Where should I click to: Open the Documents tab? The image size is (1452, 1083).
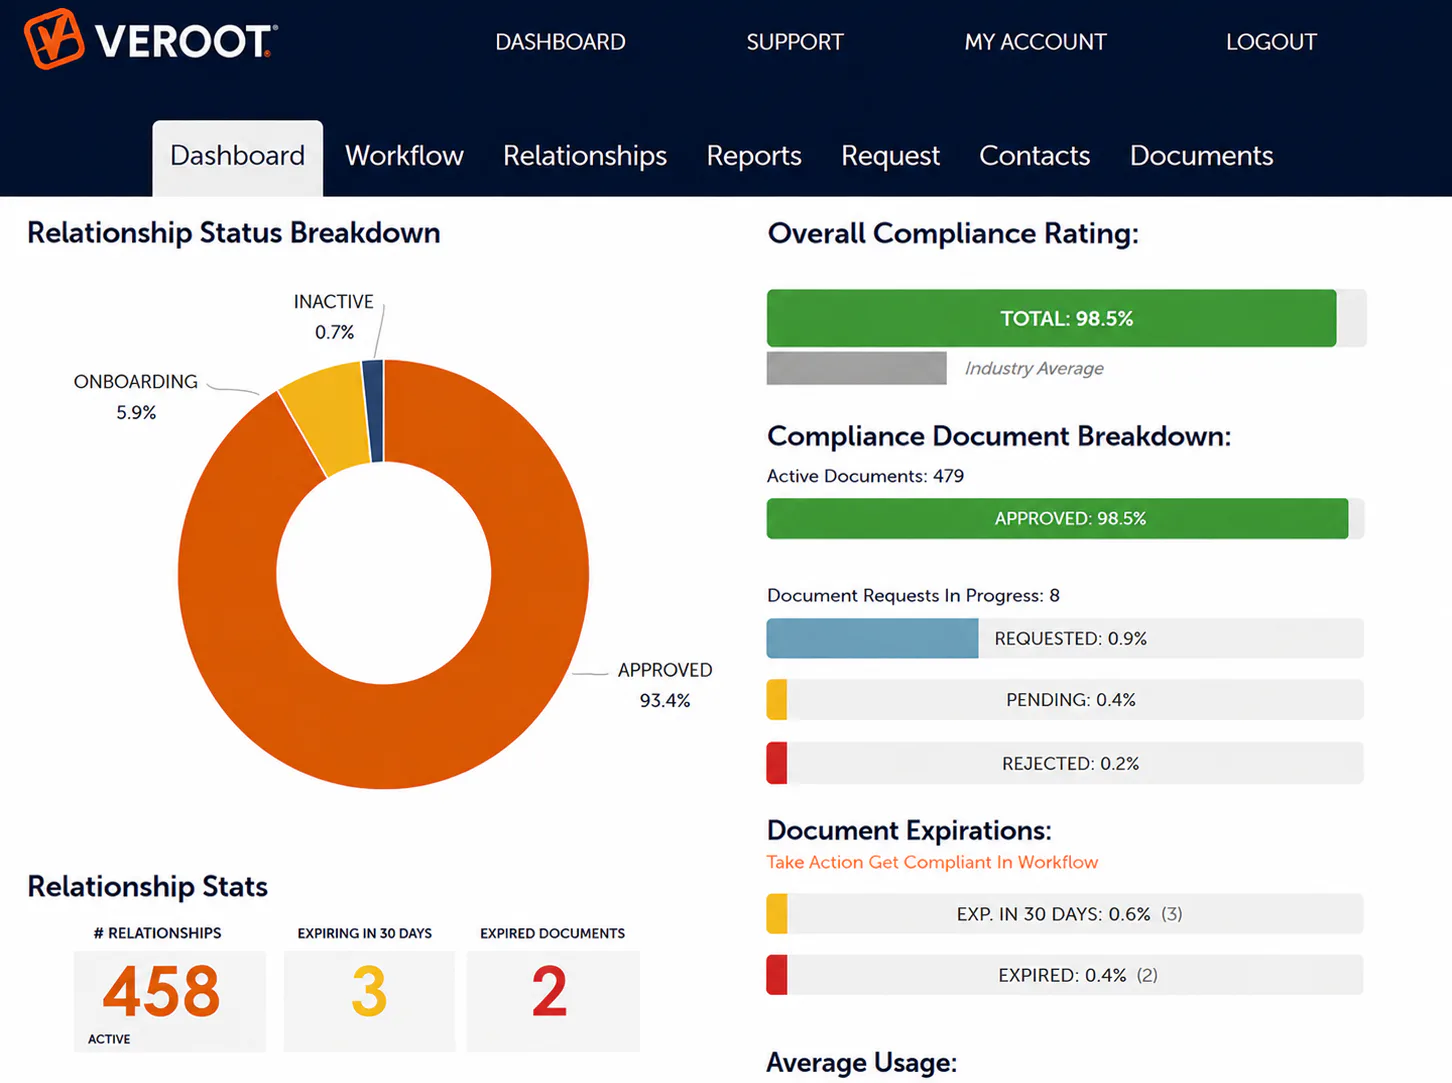pos(1201,156)
